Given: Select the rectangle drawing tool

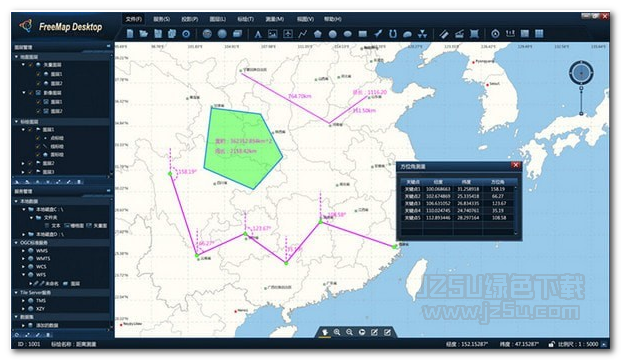Looking at the screenshot, I should tap(363, 34).
